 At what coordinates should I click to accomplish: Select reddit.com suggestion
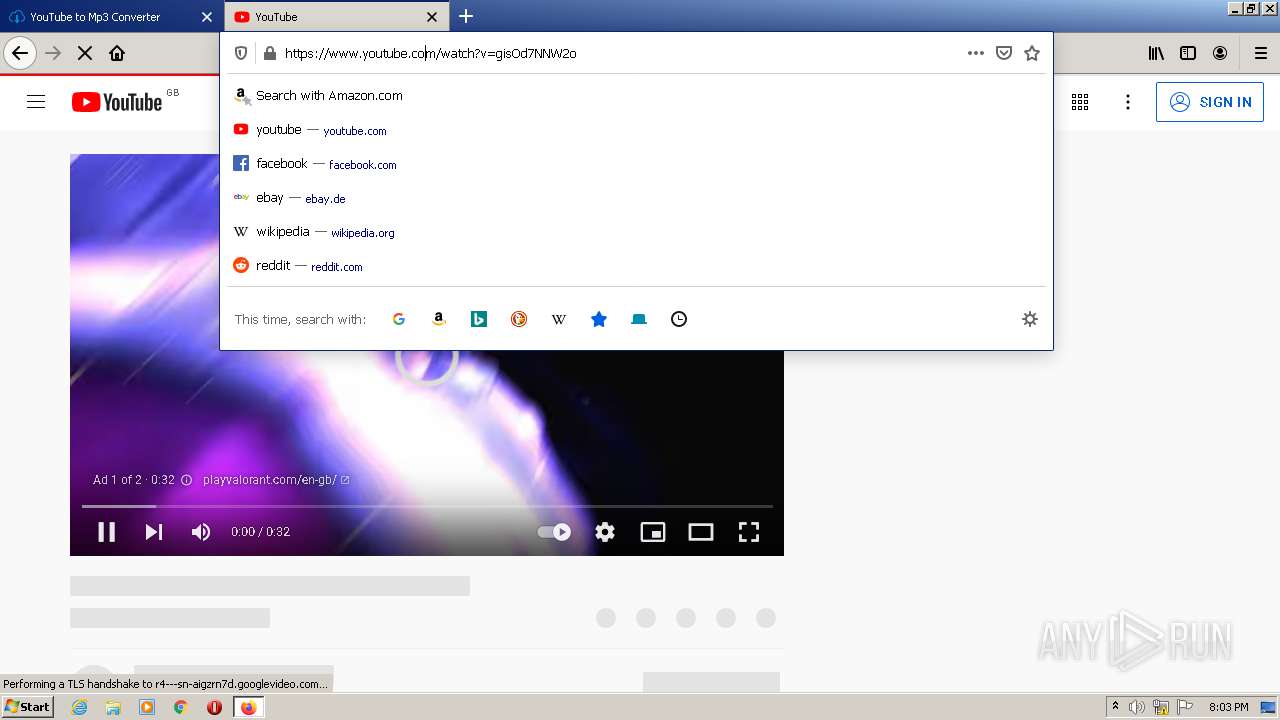pos(637,266)
